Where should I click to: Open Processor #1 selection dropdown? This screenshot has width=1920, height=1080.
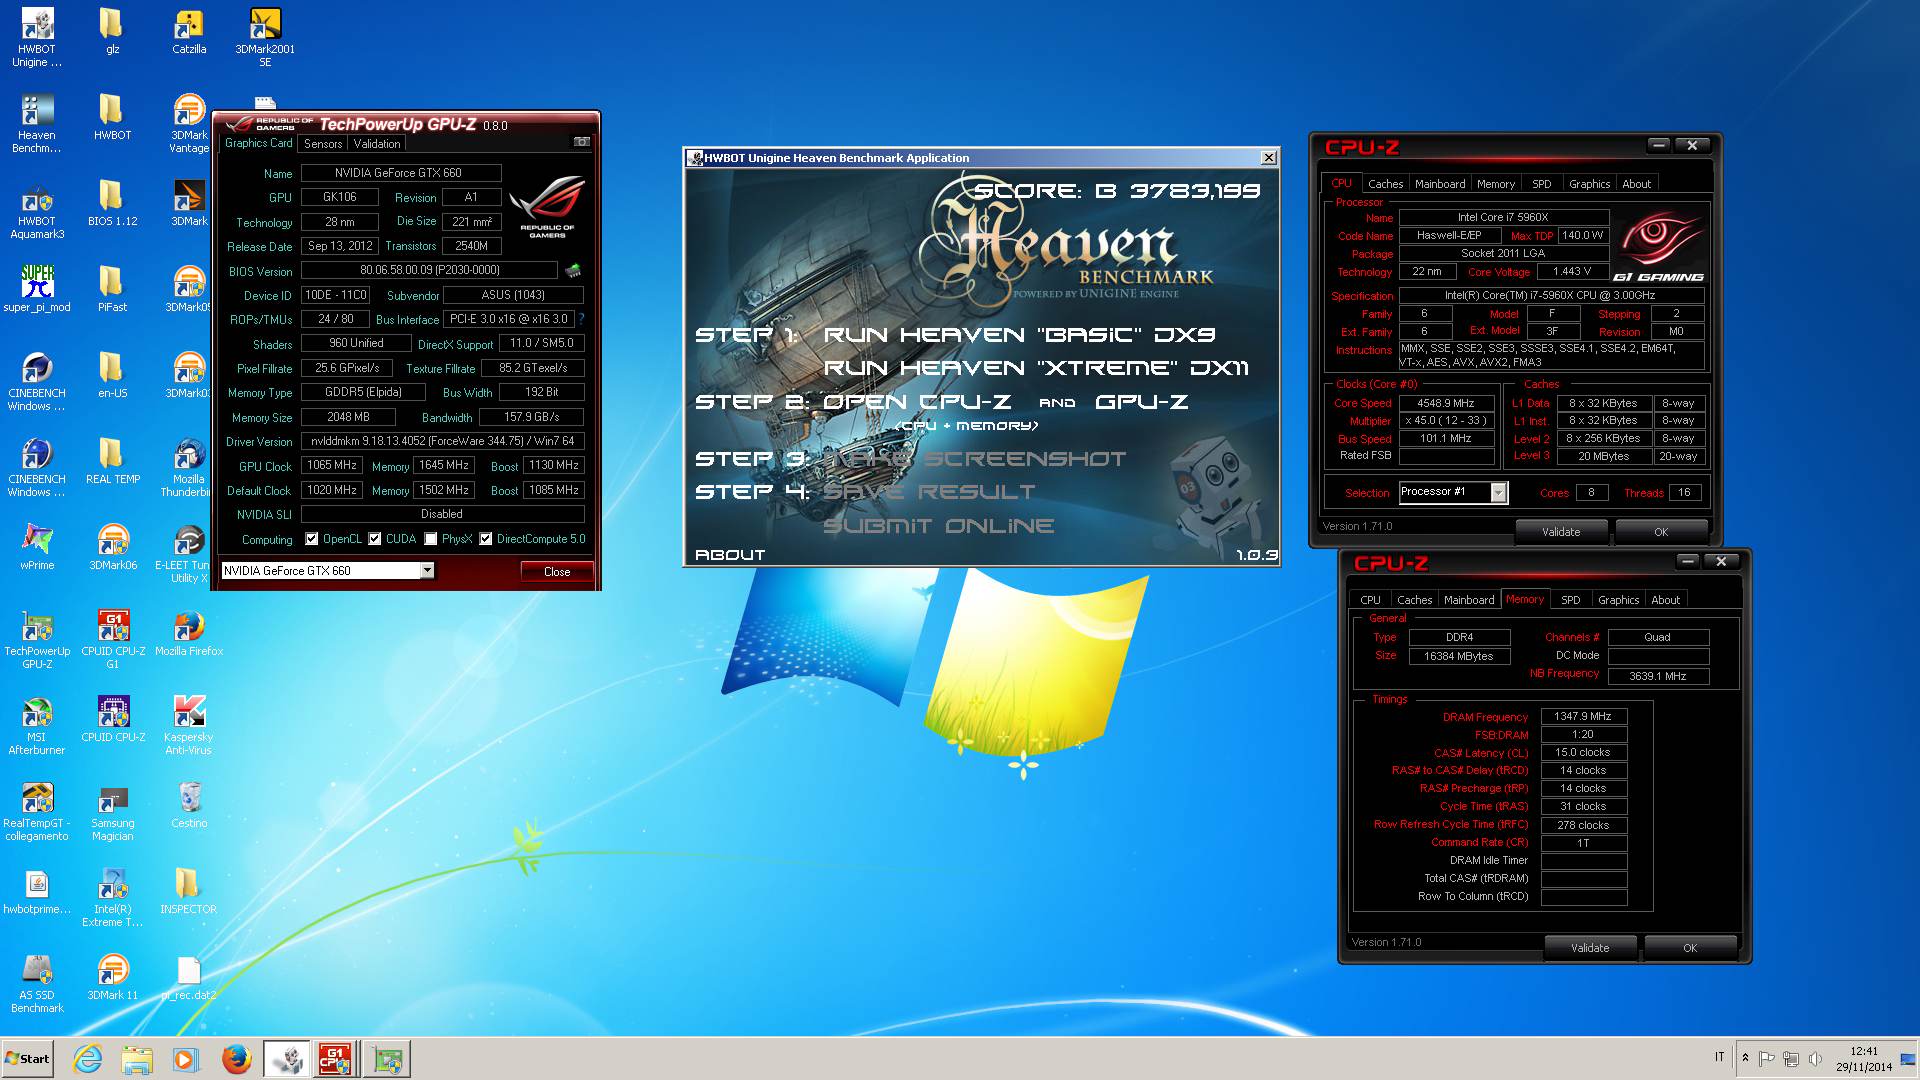point(1498,492)
